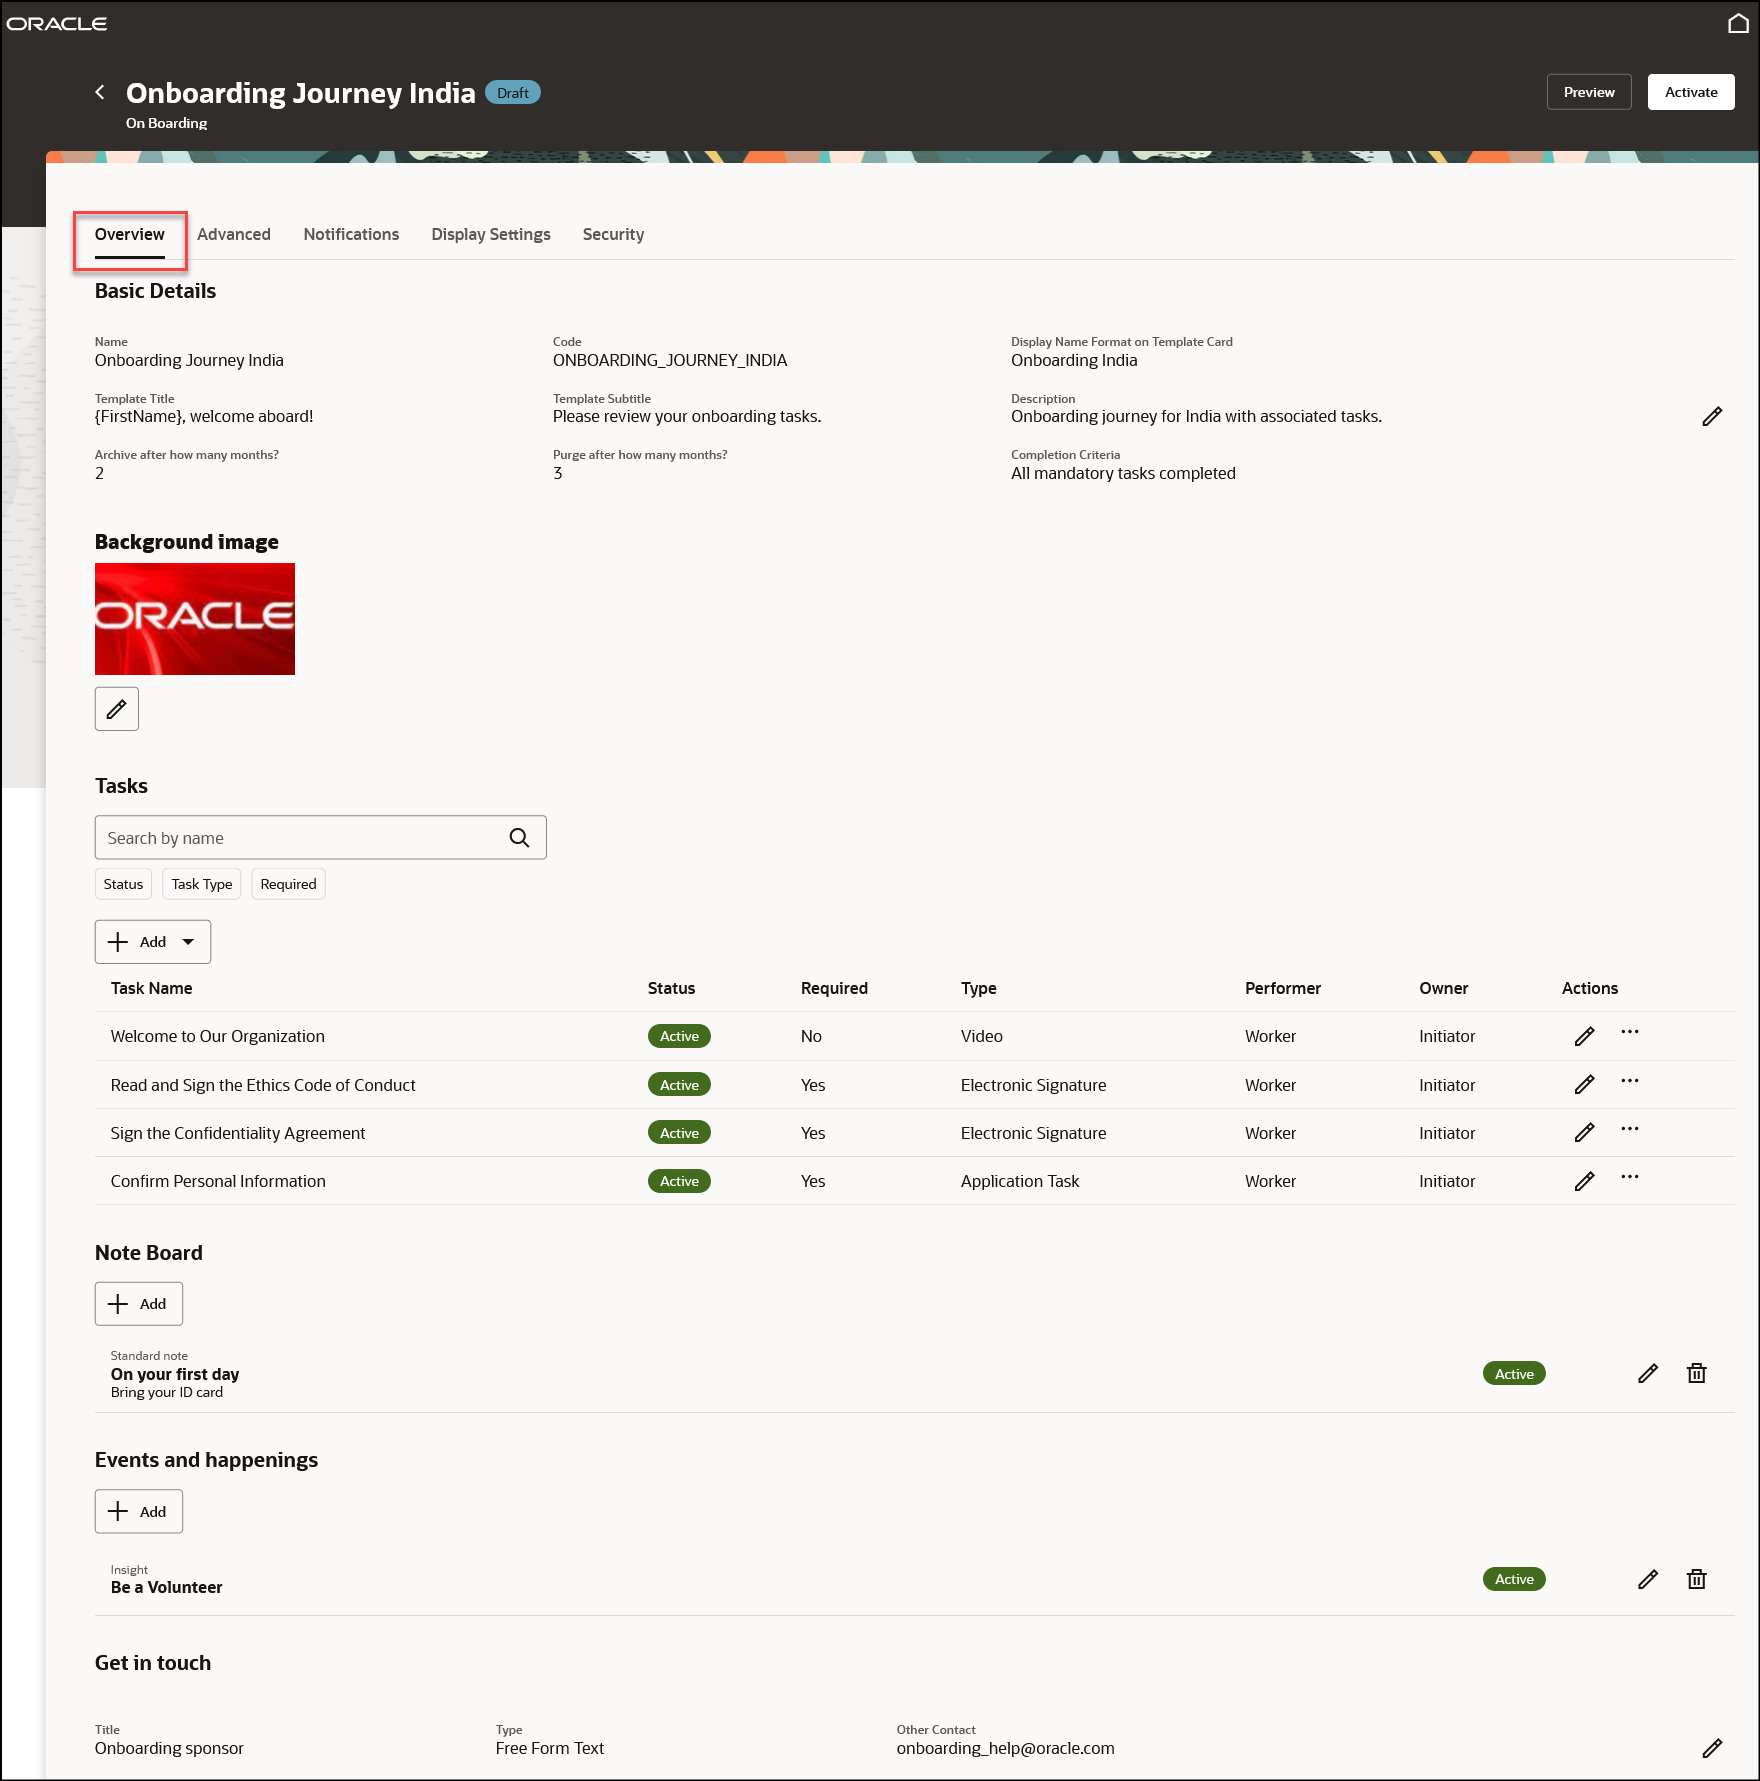Select Sign the Confidentiality Agreement task name
This screenshot has width=1760, height=1781.
pyautogui.click(x=238, y=1133)
